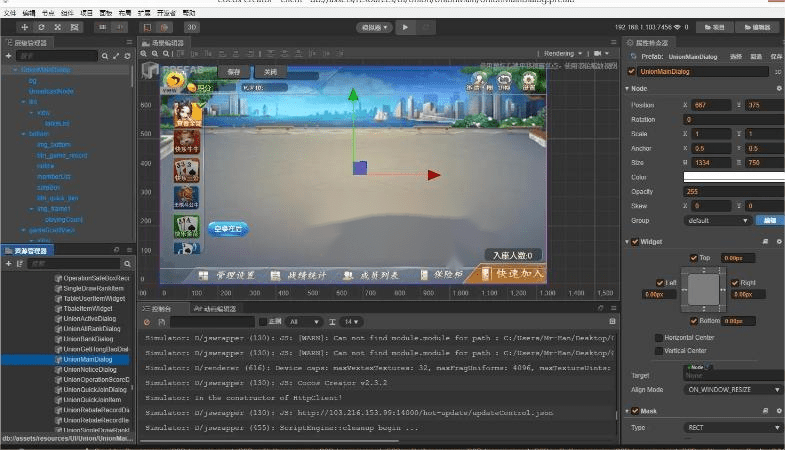Click Opacity value 255 field
This screenshot has height=450, width=785.
click(734, 191)
